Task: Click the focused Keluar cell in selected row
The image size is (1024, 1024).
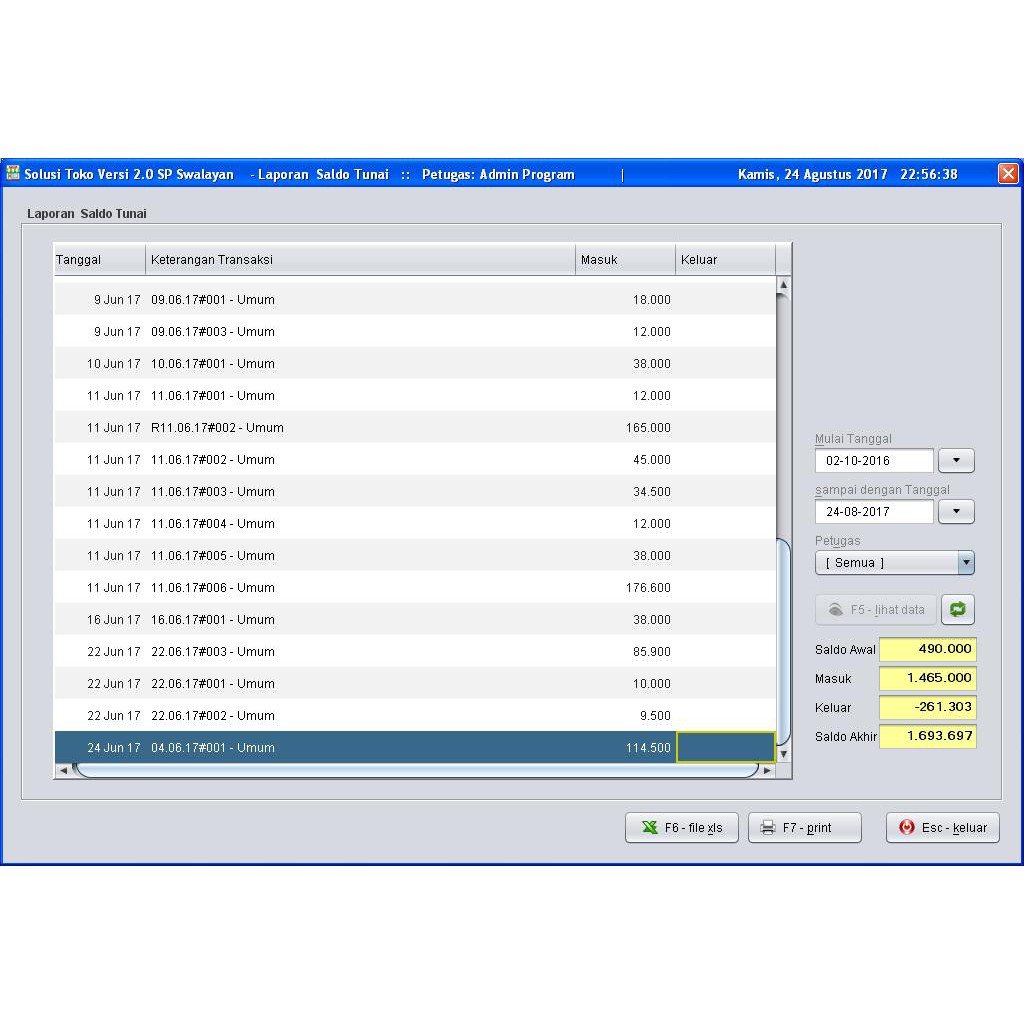Action: [725, 747]
